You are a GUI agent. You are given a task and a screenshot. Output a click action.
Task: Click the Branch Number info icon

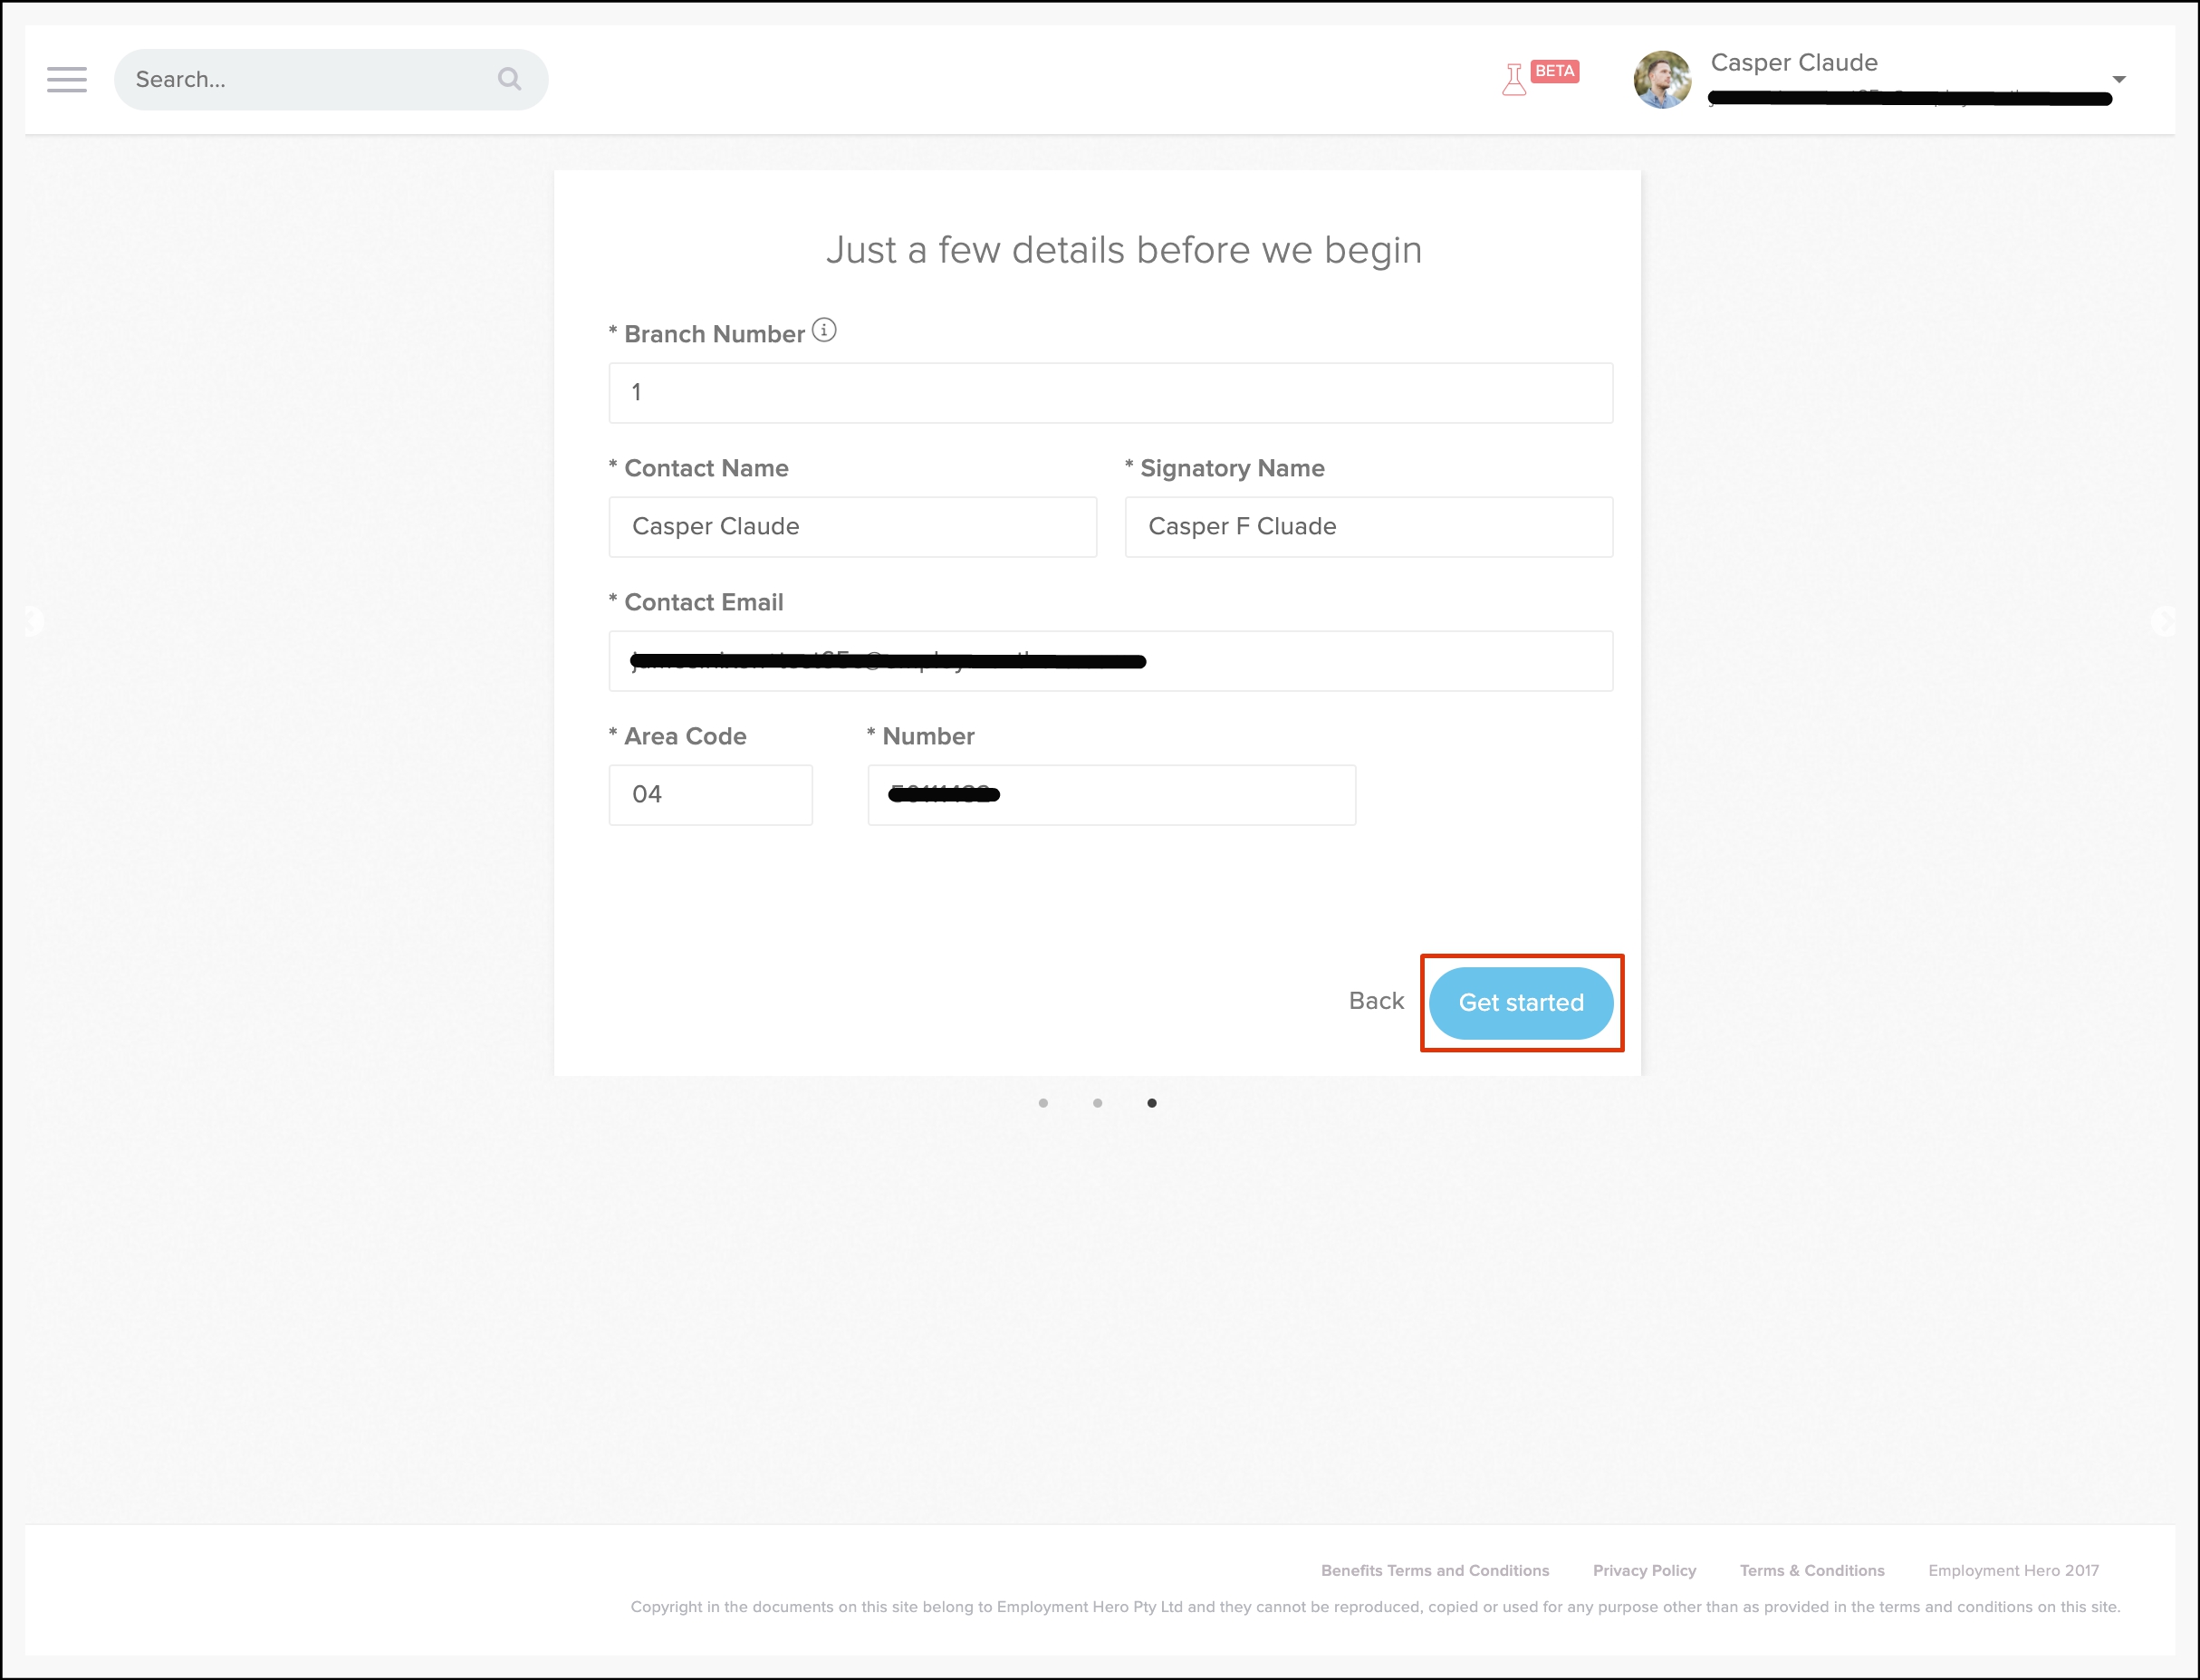pos(824,330)
